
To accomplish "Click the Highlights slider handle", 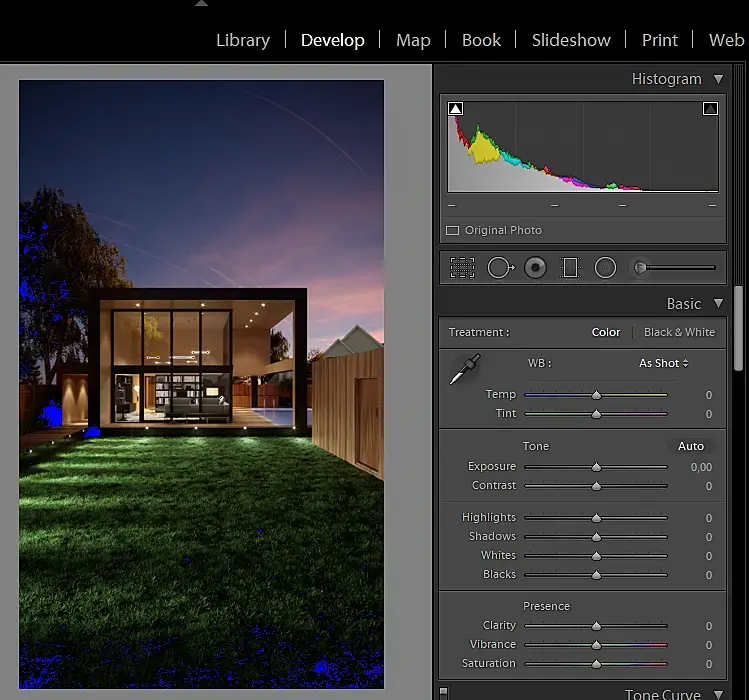I will (596, 518).
